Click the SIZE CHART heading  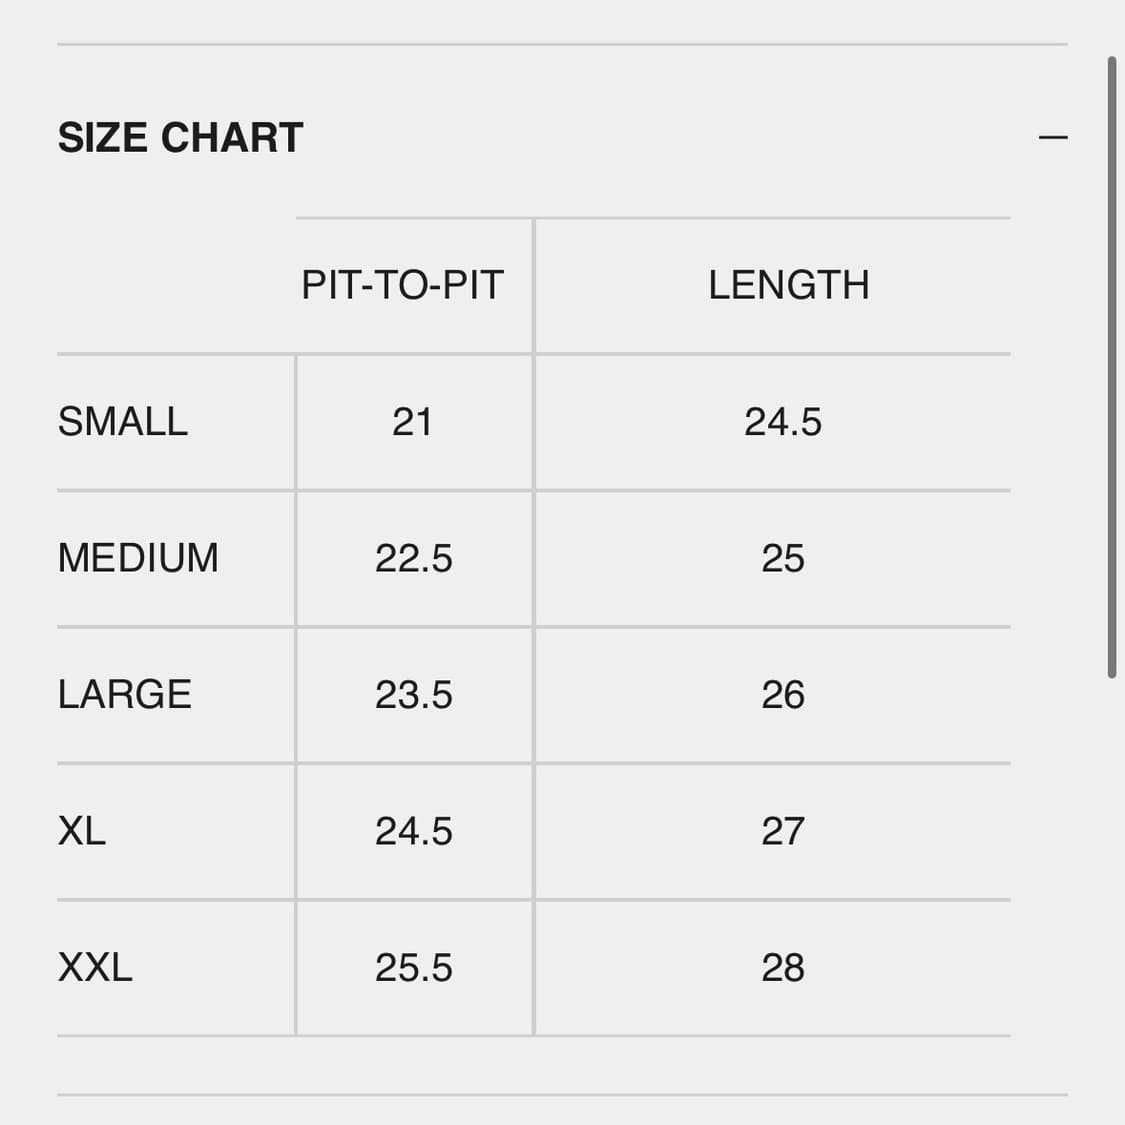tap(181, 138)
